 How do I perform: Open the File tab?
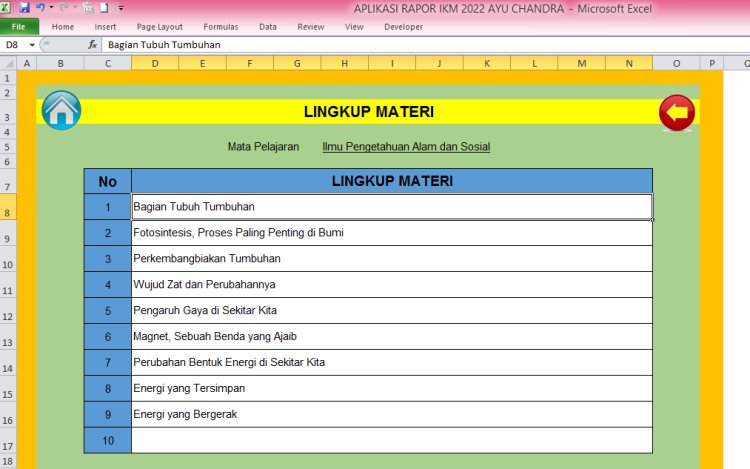coord(19,27)
